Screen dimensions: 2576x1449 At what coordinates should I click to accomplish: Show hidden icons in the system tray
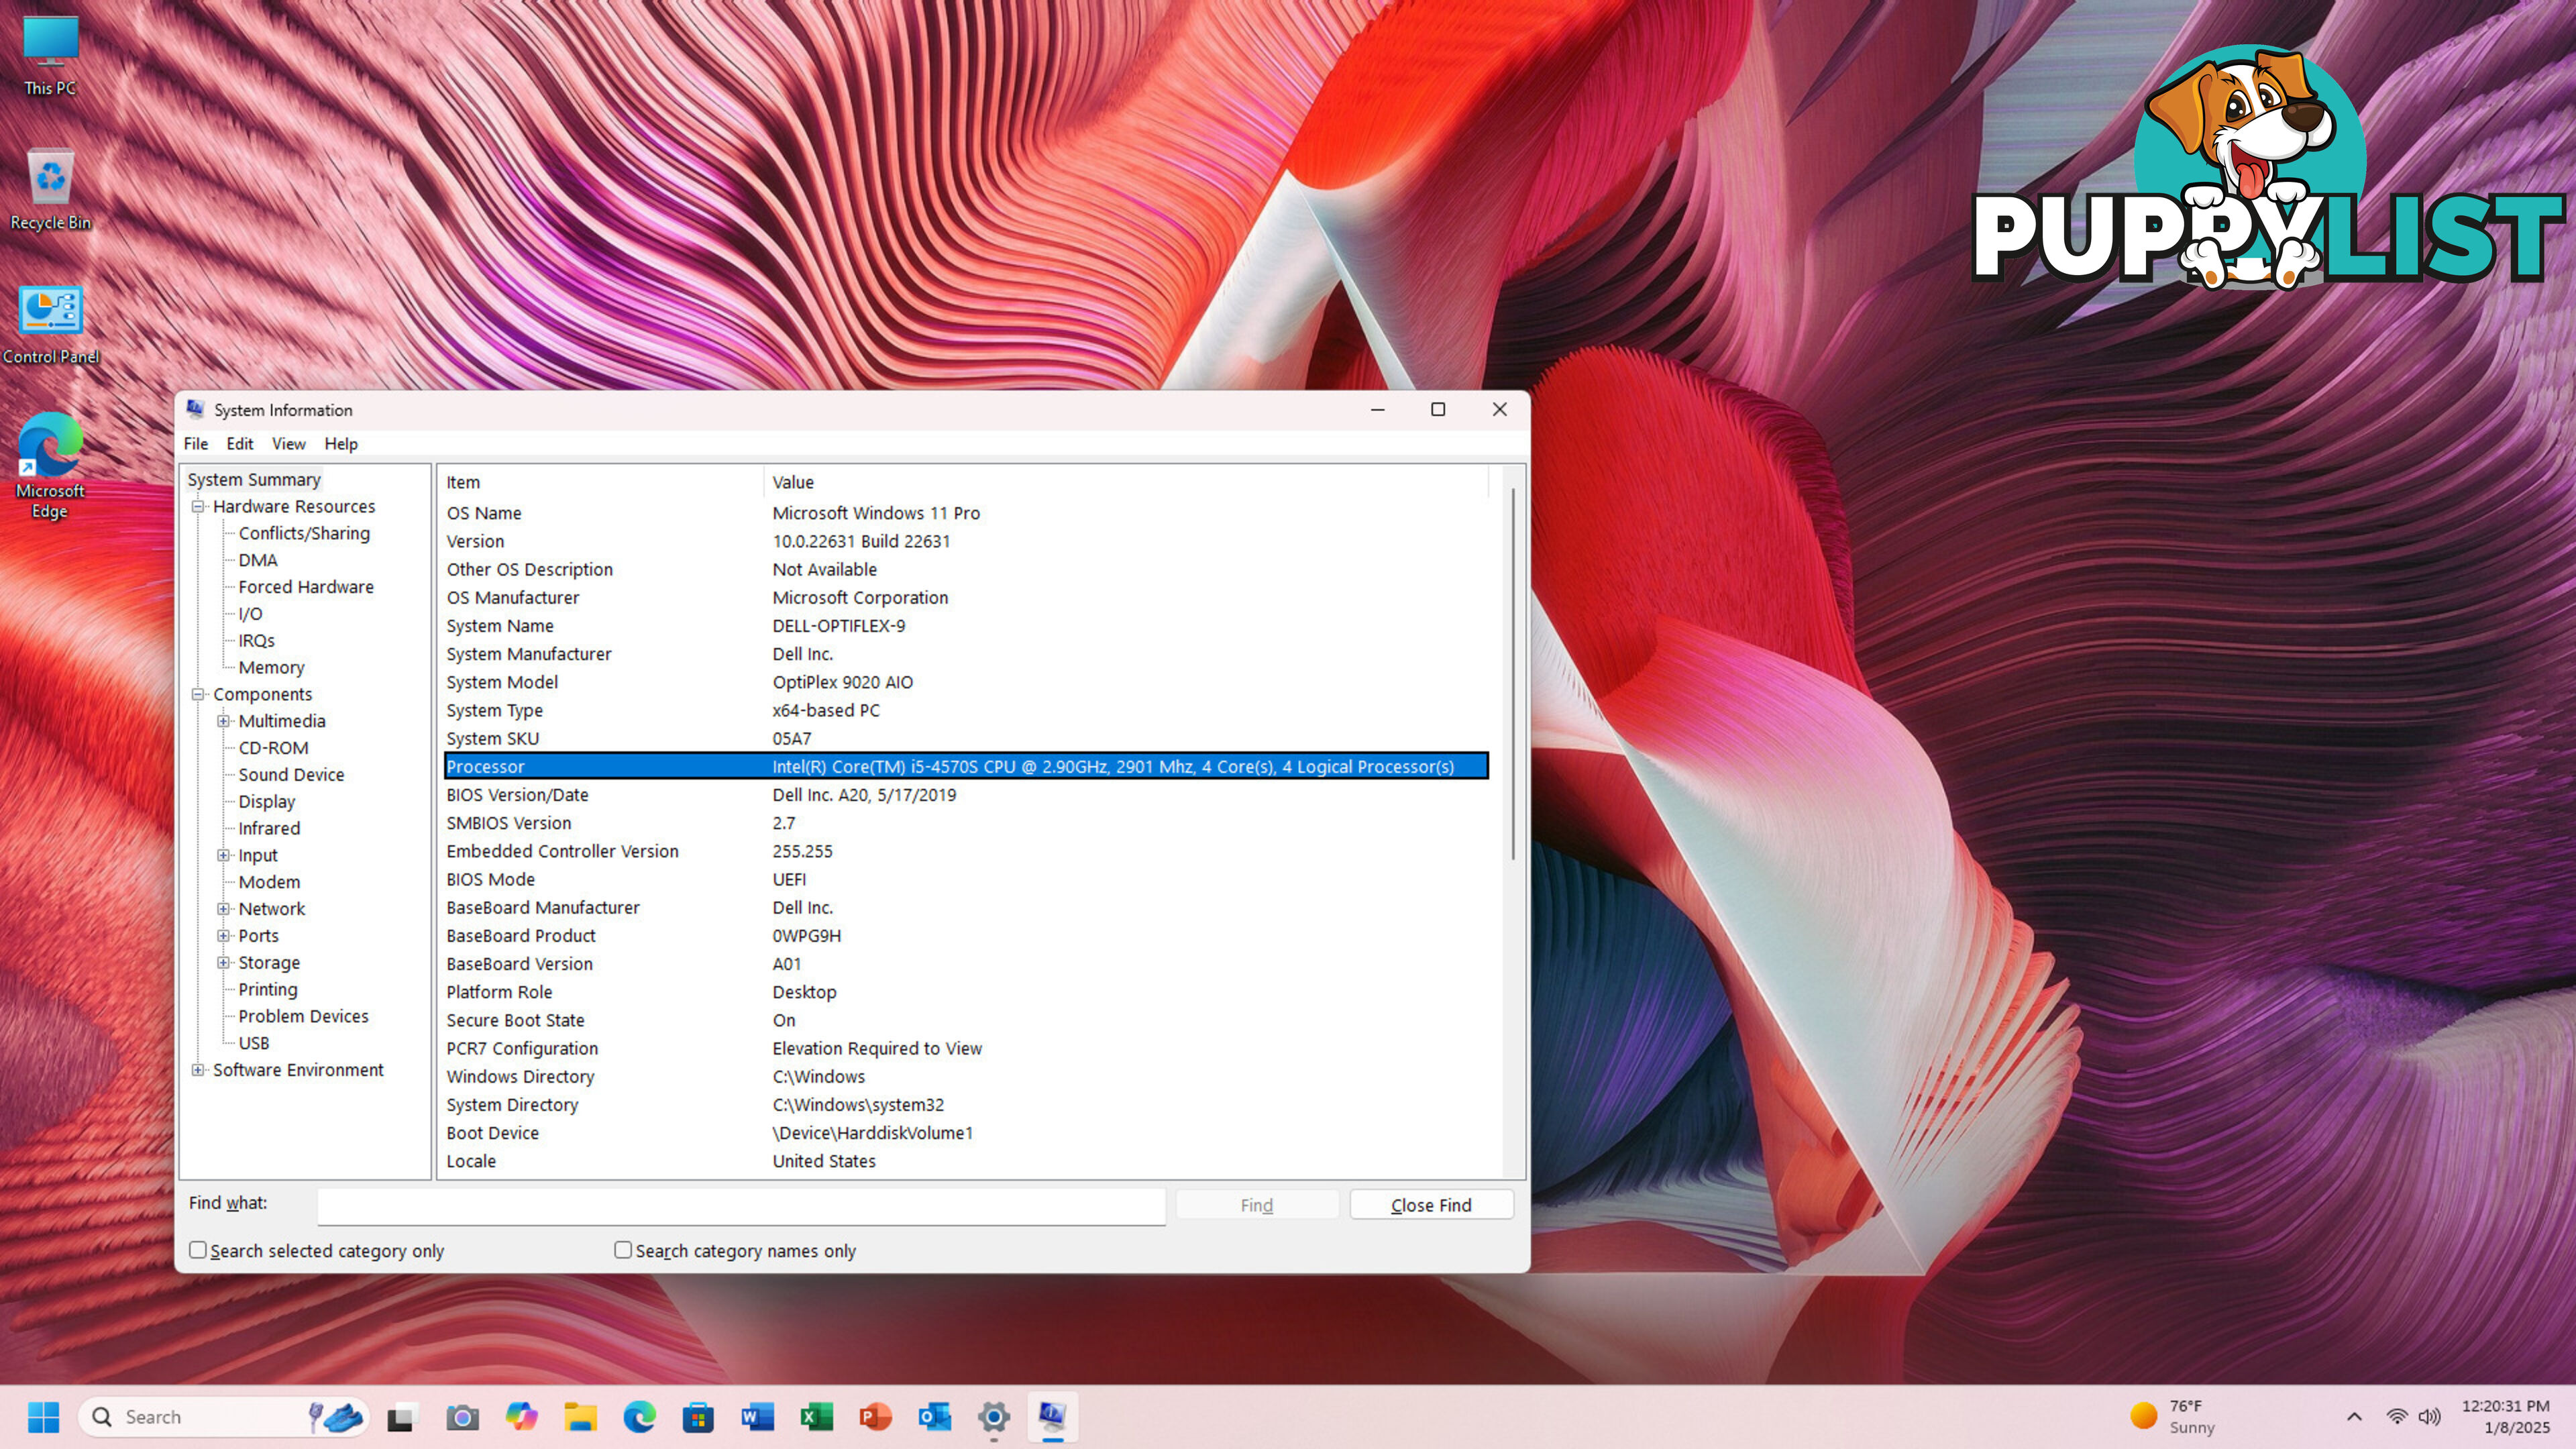[2354, 1416]
